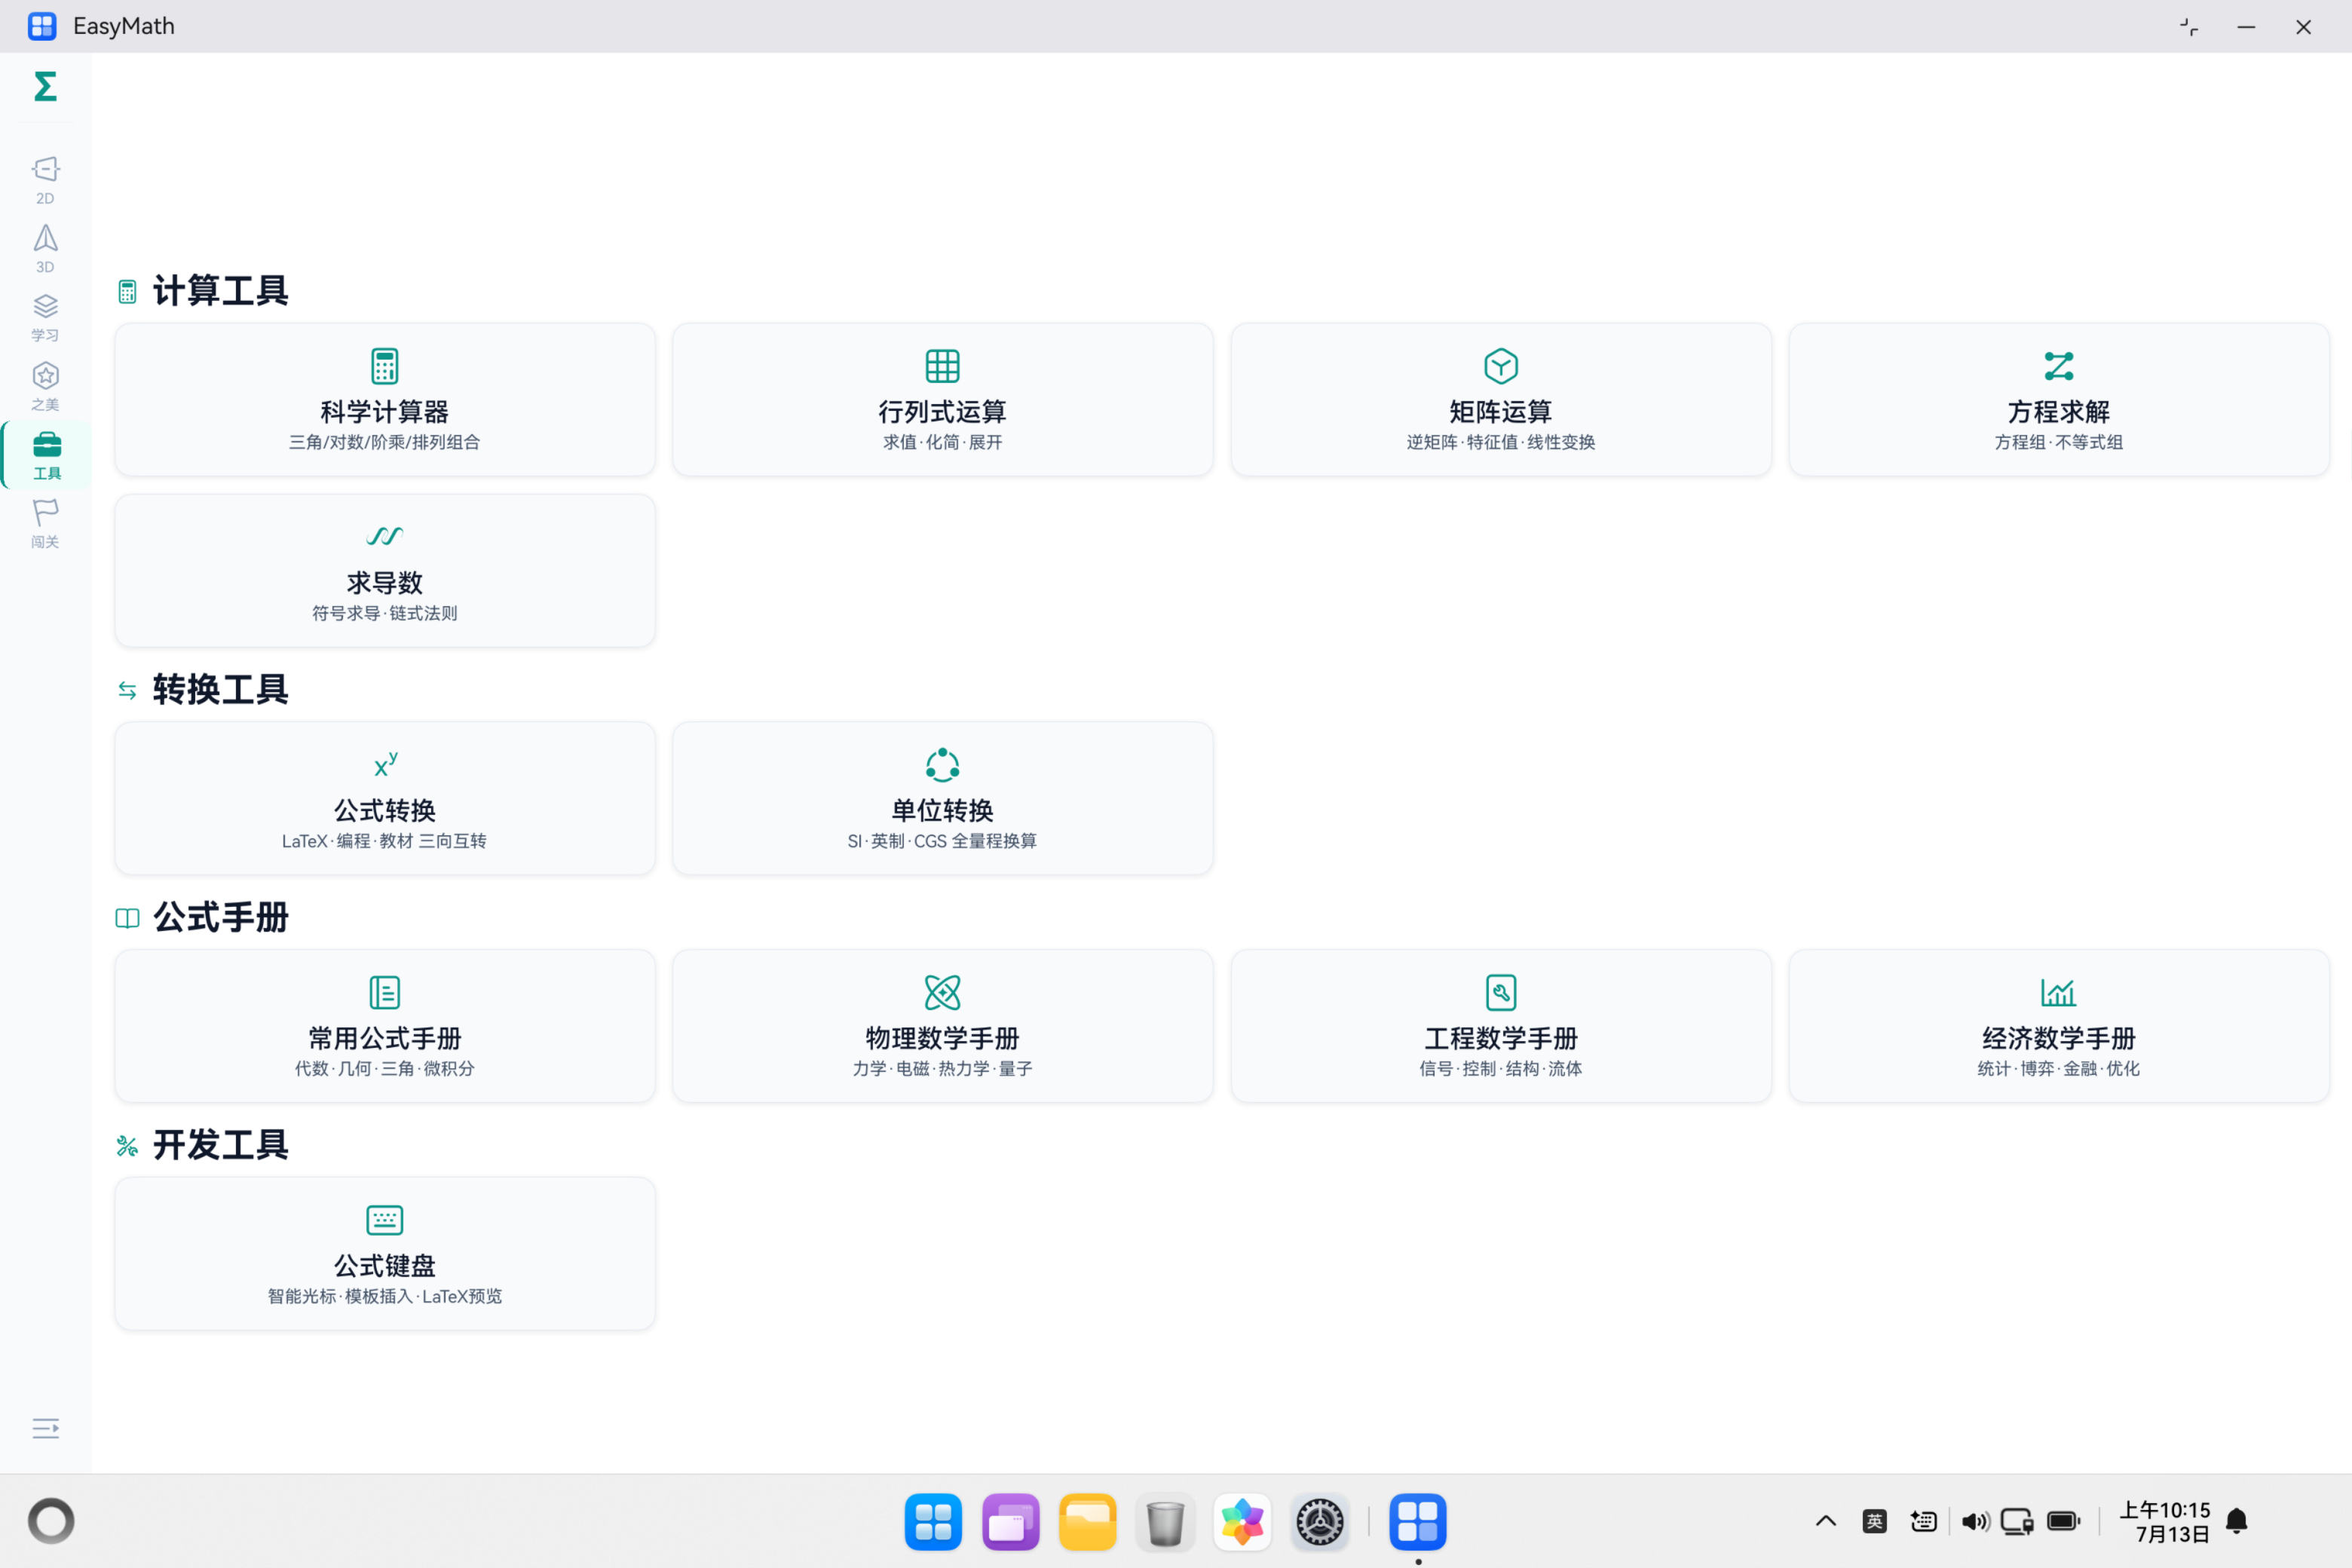Click the SI·英制·CGS 全量程换算 subtitle

coord(943,841)
